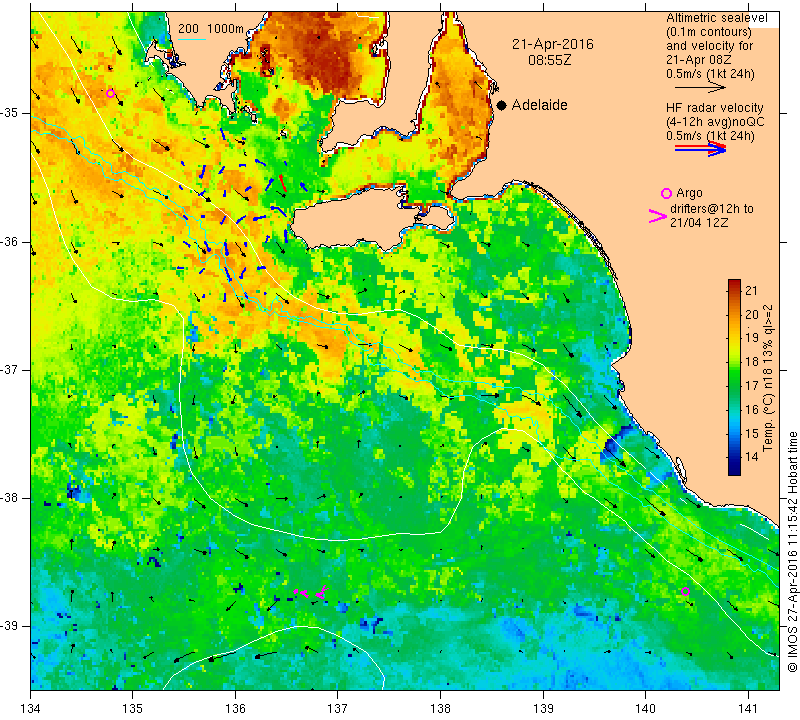Click the 'HF radar velocity' legend heading
This screenshot has height=720, width=800.
pos(714,108)
